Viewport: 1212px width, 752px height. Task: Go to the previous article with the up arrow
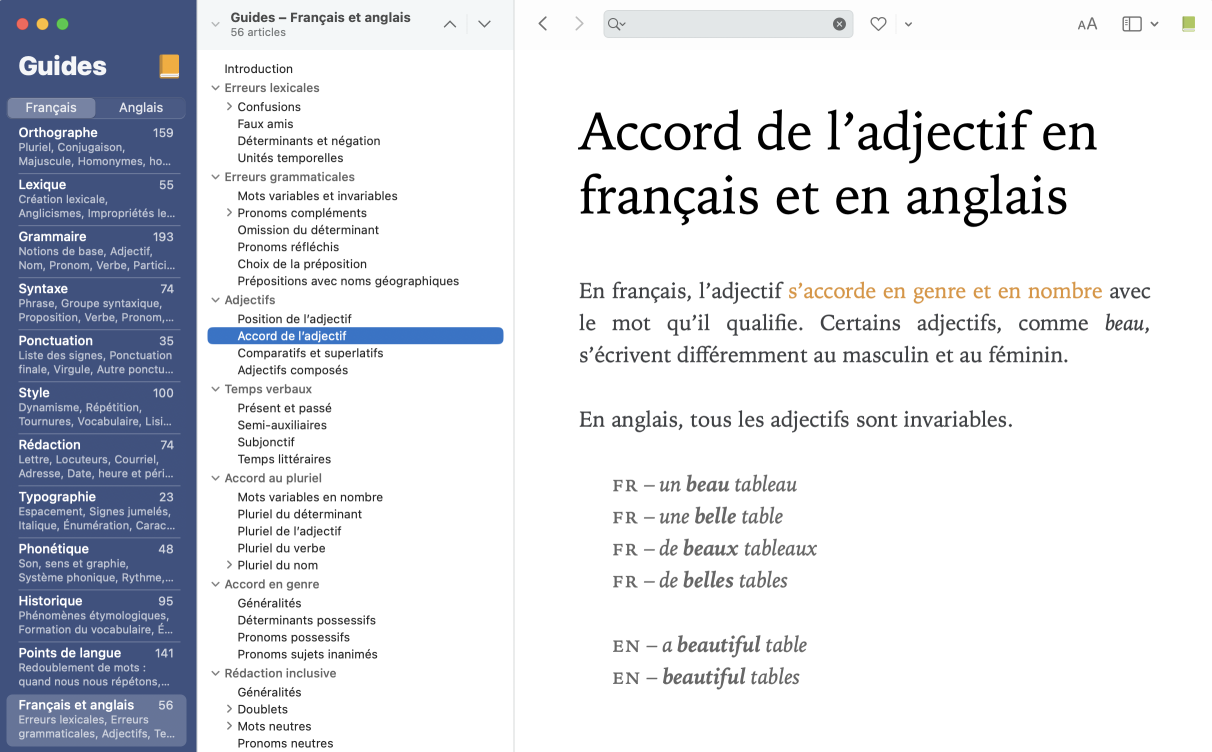point(449,23)
